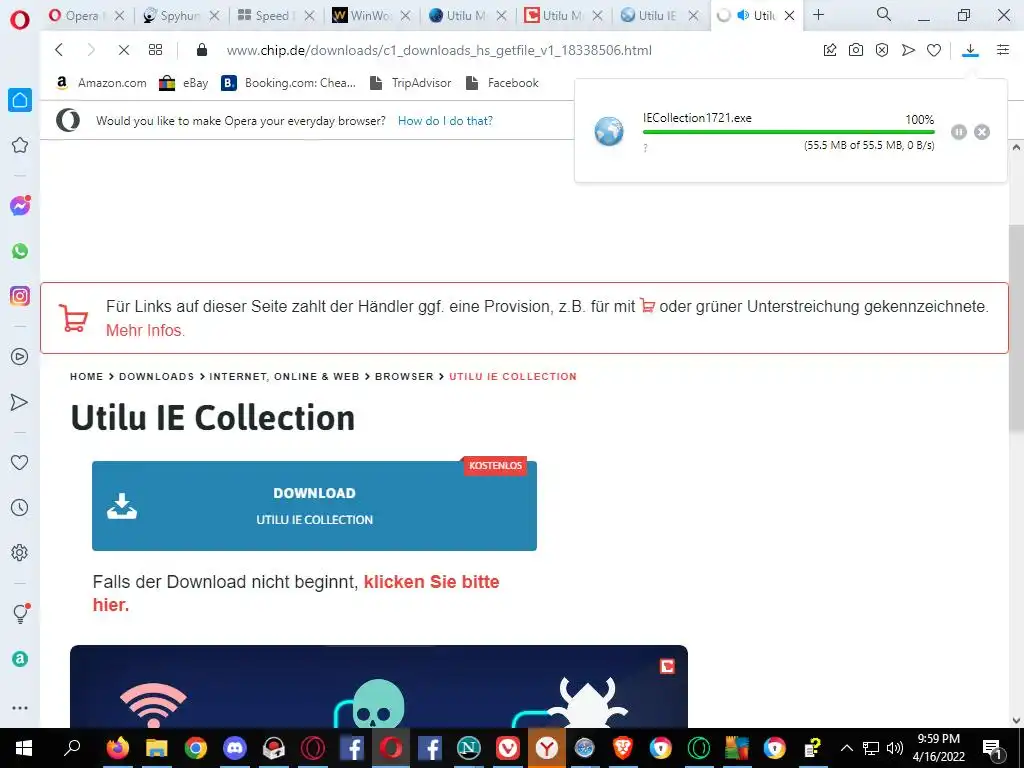Open the notification center icon

pyautogui.click(x=992, y=748)
